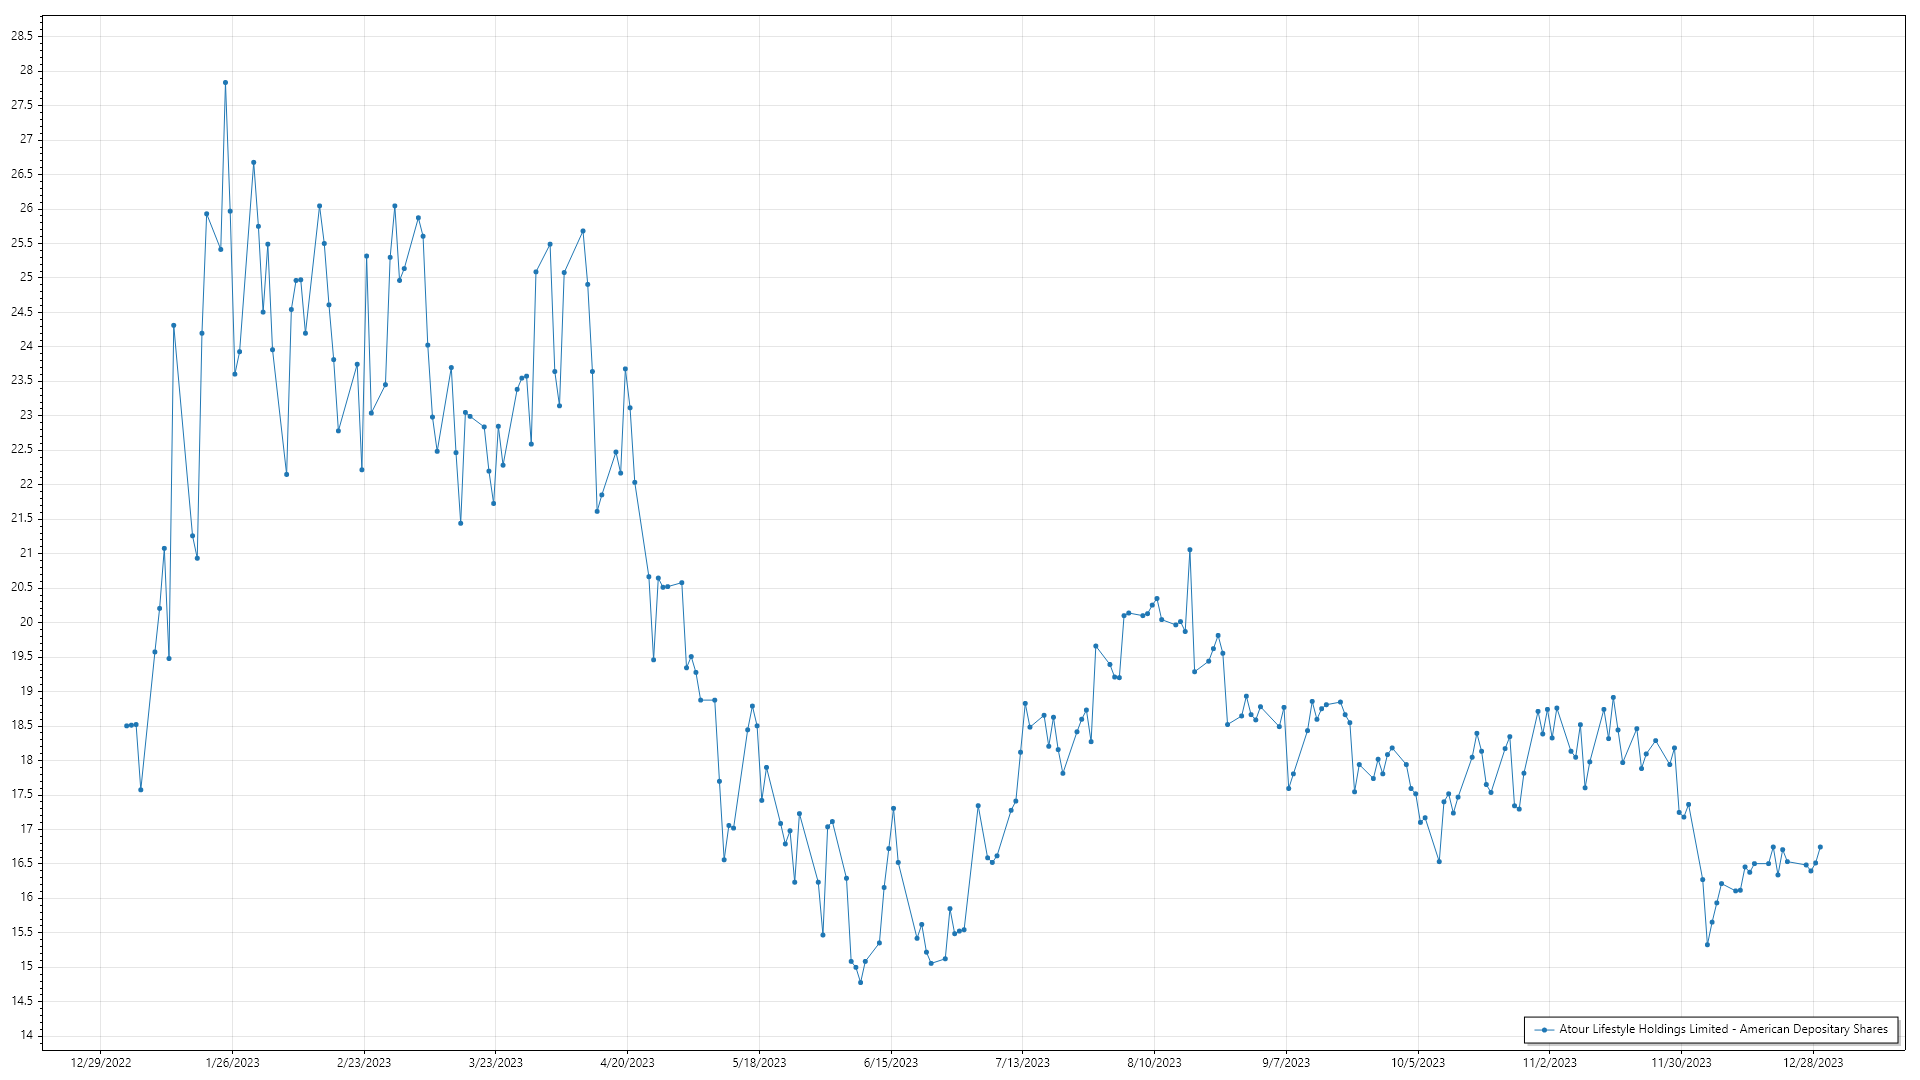Click the 12/28/2023 x-axis date label

[x=1813, y=1063]
